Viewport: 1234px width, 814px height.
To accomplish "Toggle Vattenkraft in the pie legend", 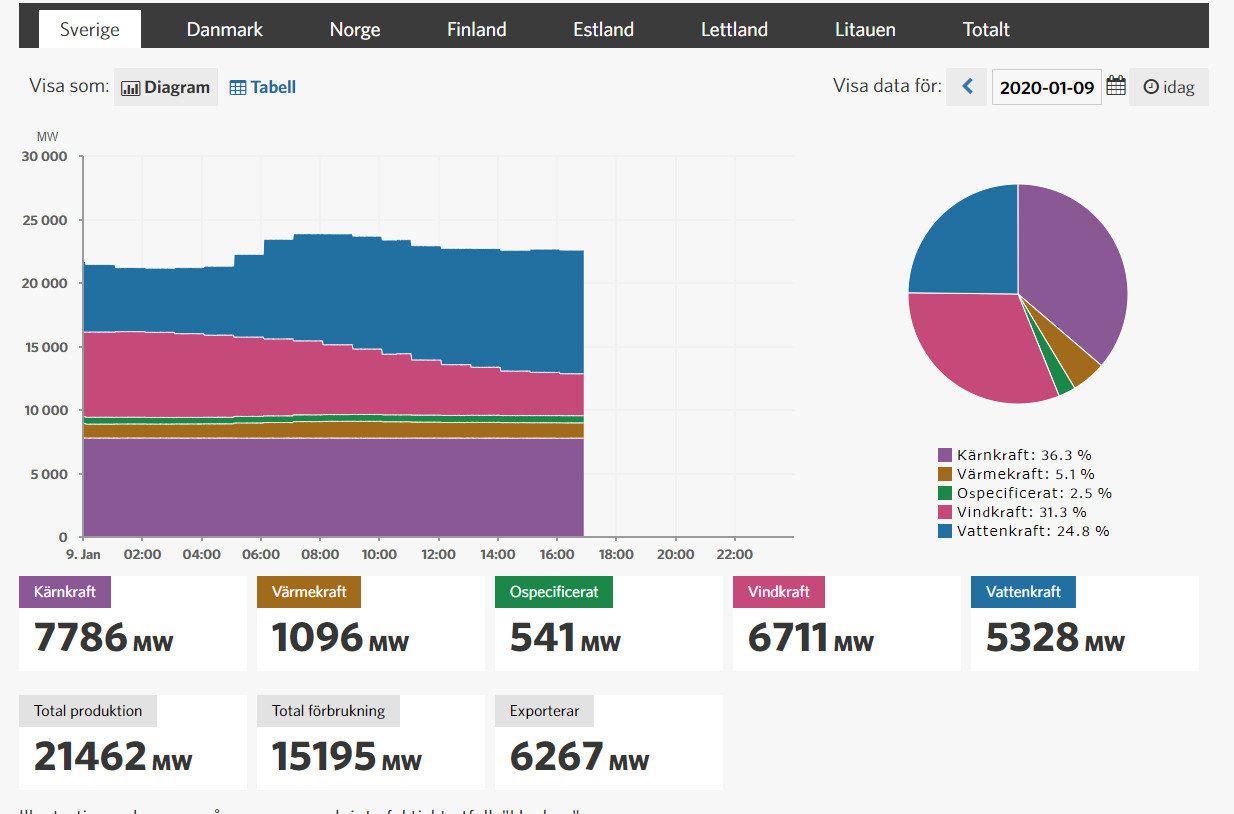I will pyautogui.click(x=1032, y=531).
